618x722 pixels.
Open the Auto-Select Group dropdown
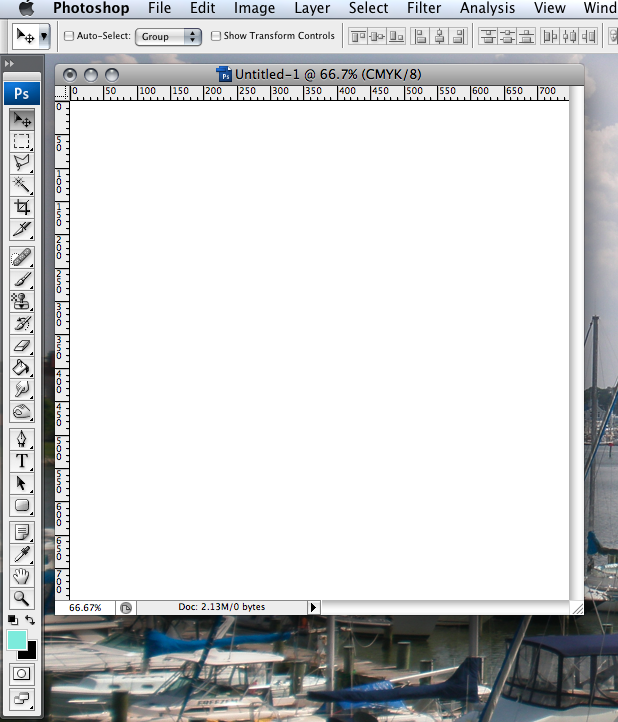(169, 36)
